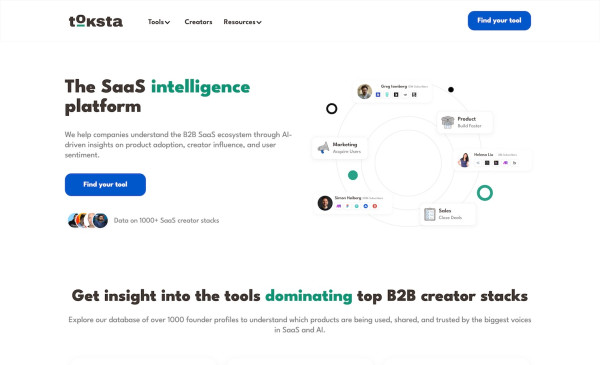Click the red tool icon in Simon Holberg's card
600x365 pixels.
(375, 206)
